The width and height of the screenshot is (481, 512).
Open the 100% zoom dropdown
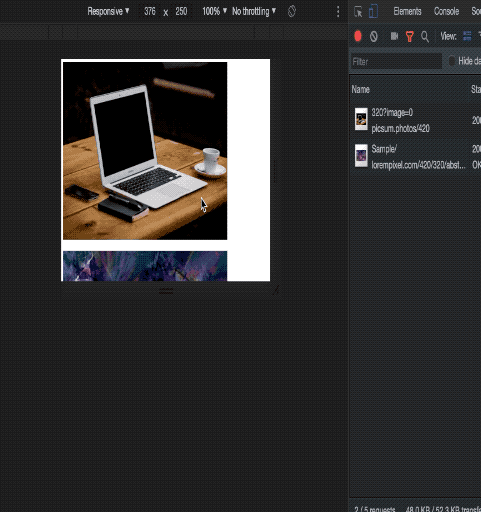215,11
